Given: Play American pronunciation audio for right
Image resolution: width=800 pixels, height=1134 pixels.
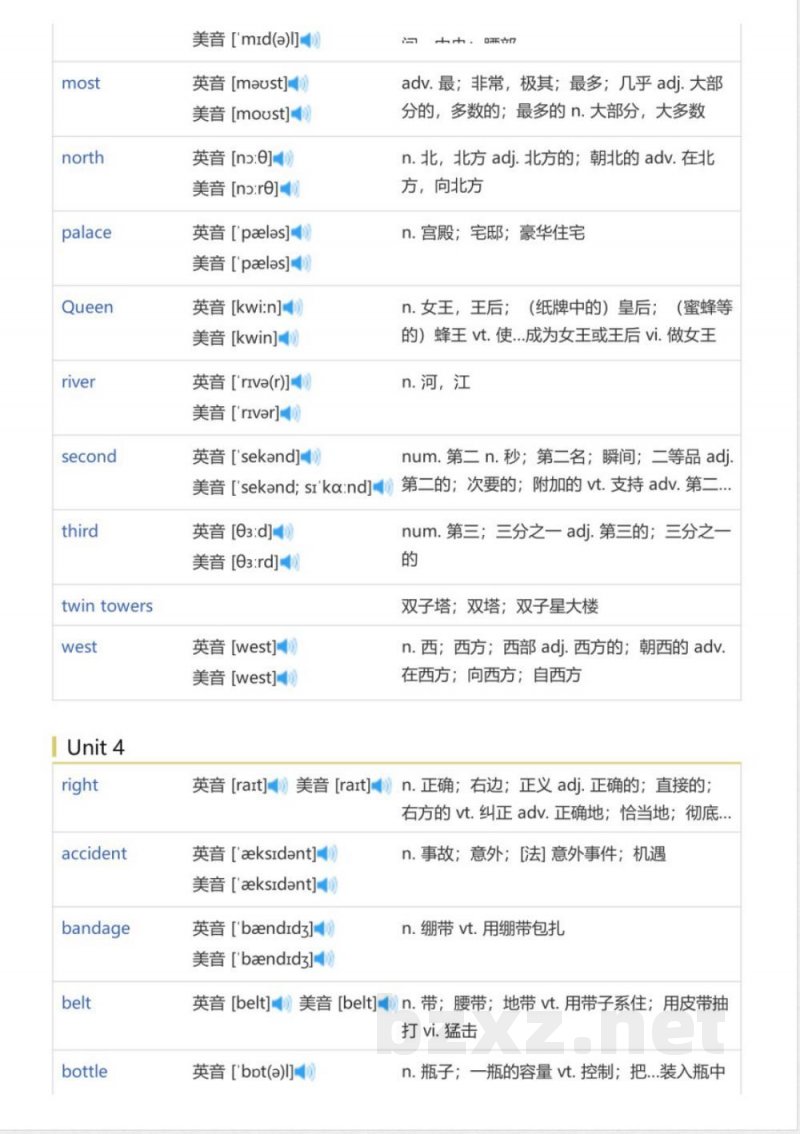Looking at the screenshot, I should 381,786.
